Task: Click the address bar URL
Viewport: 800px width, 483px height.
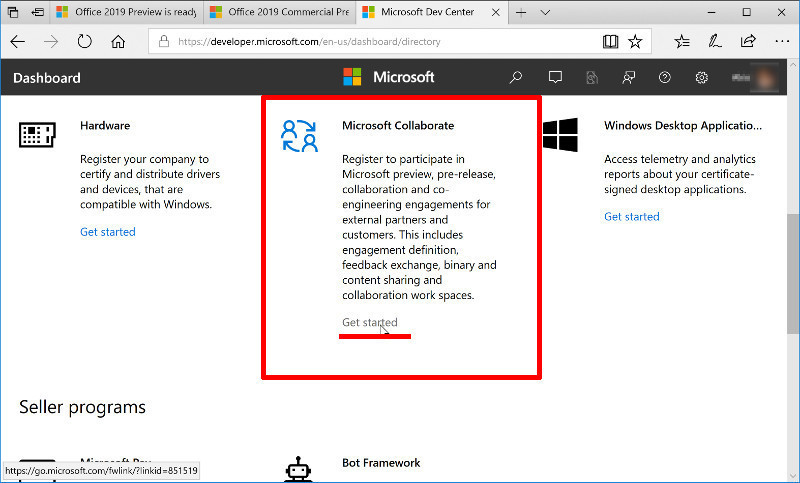Action: (x=309, y=42)
